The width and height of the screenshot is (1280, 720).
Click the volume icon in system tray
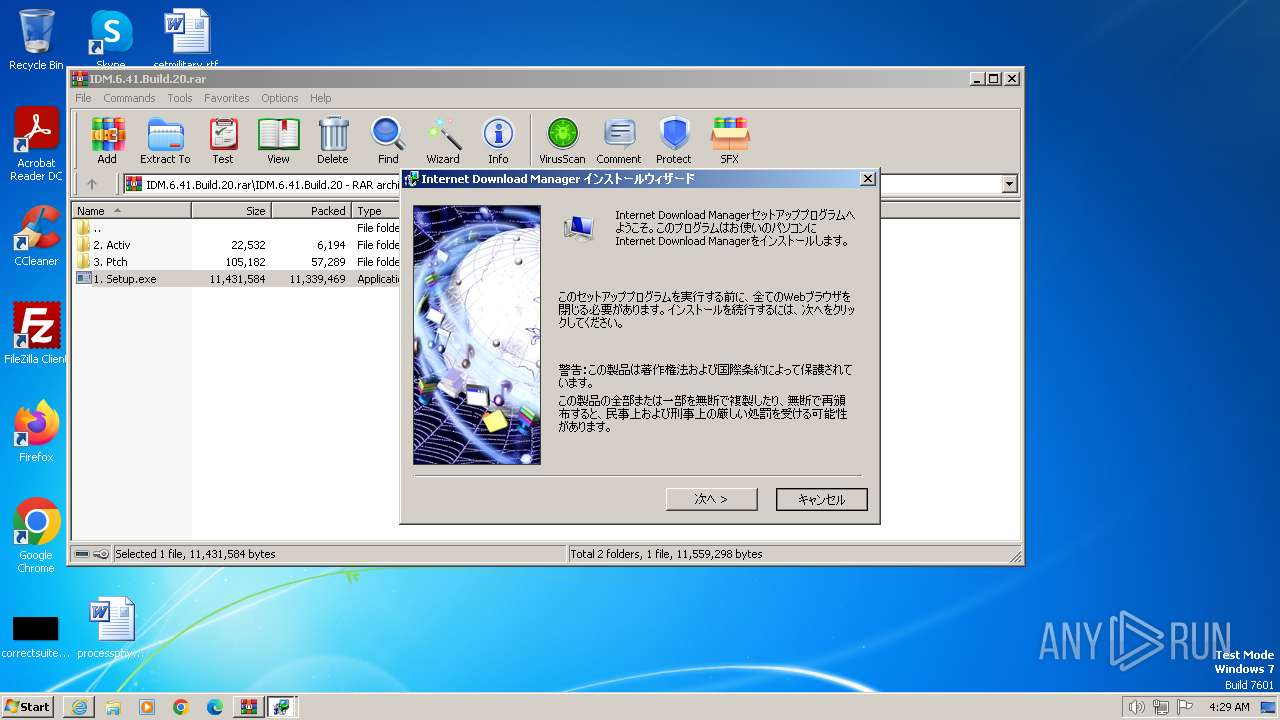(1137, 707)
